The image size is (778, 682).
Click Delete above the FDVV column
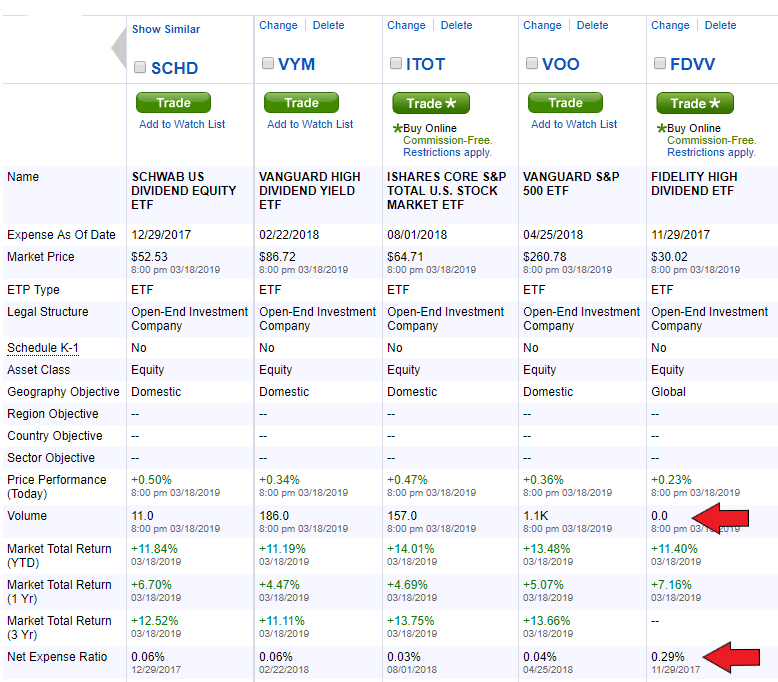pyautogui.click(x=720, y=25)
